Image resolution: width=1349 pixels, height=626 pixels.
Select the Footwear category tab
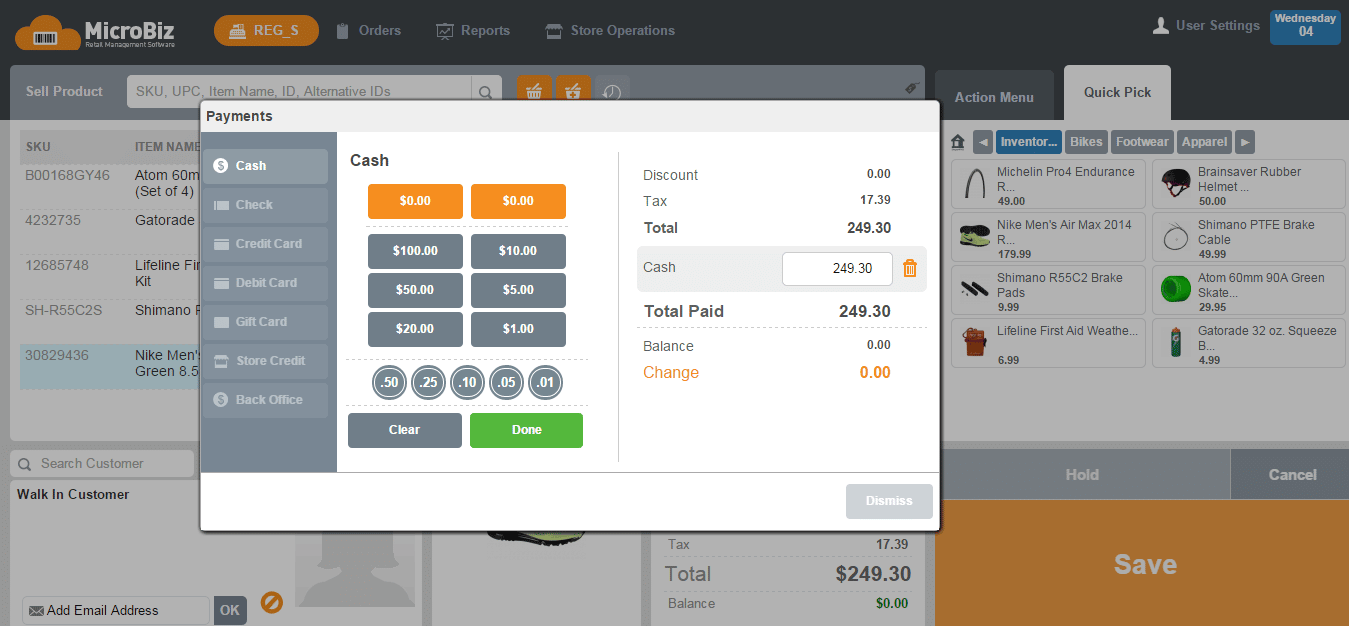coord(1143,142)
